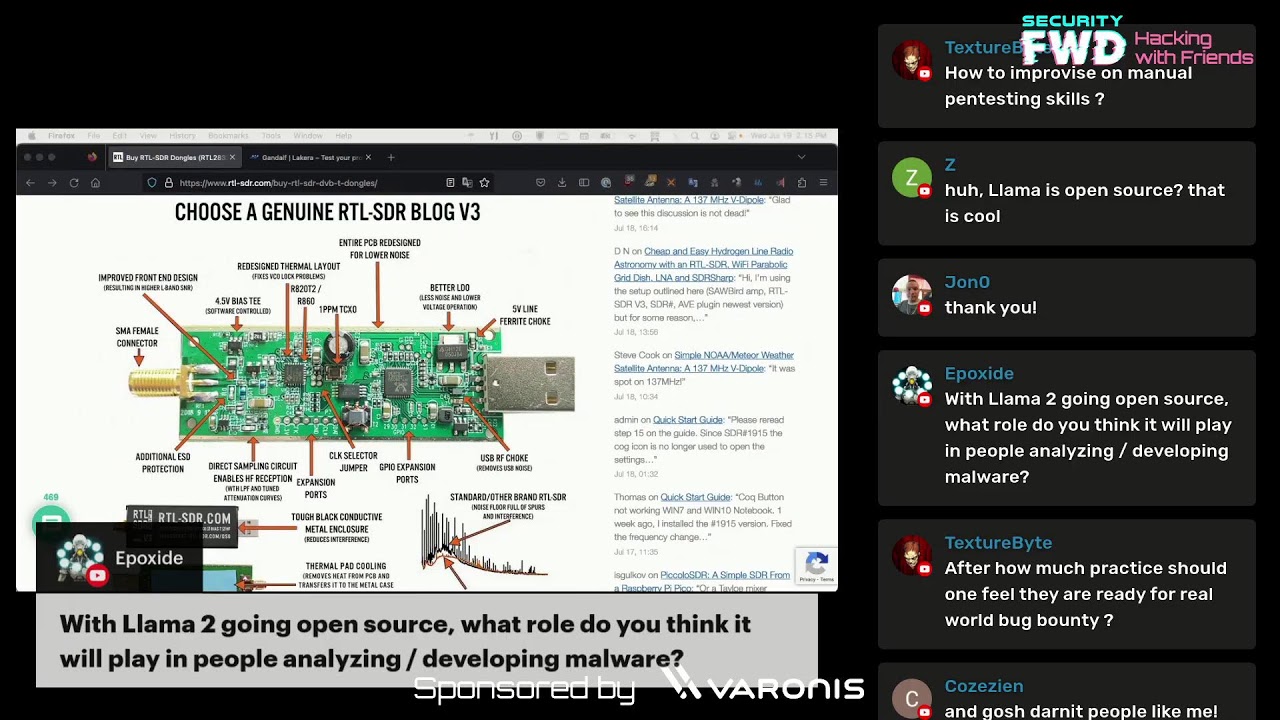Switch to the Buy RTL-SDR Dongles tab
1280x720 pixels.
click(174, 157)
